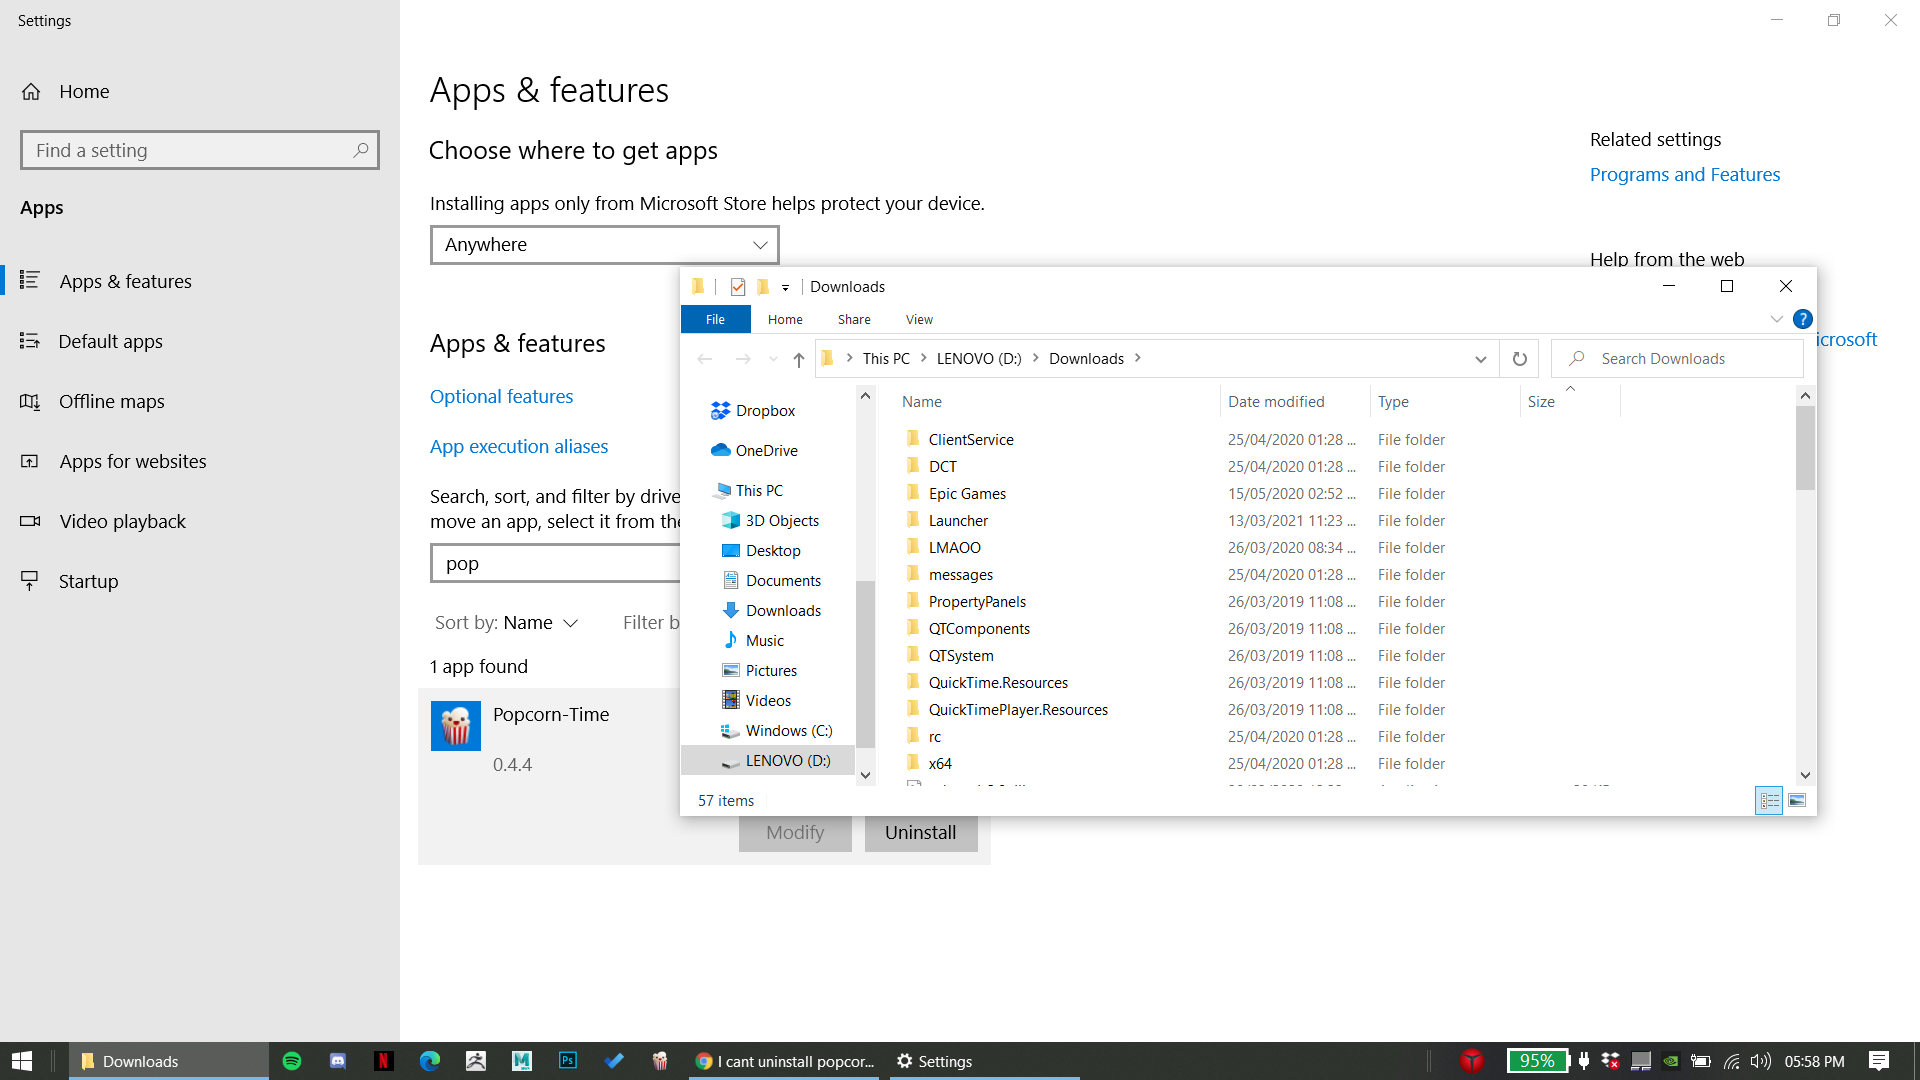Open Photoshop from the taskbar
Viewport: 1920px width, 1080px height.
click(567, 1061)
